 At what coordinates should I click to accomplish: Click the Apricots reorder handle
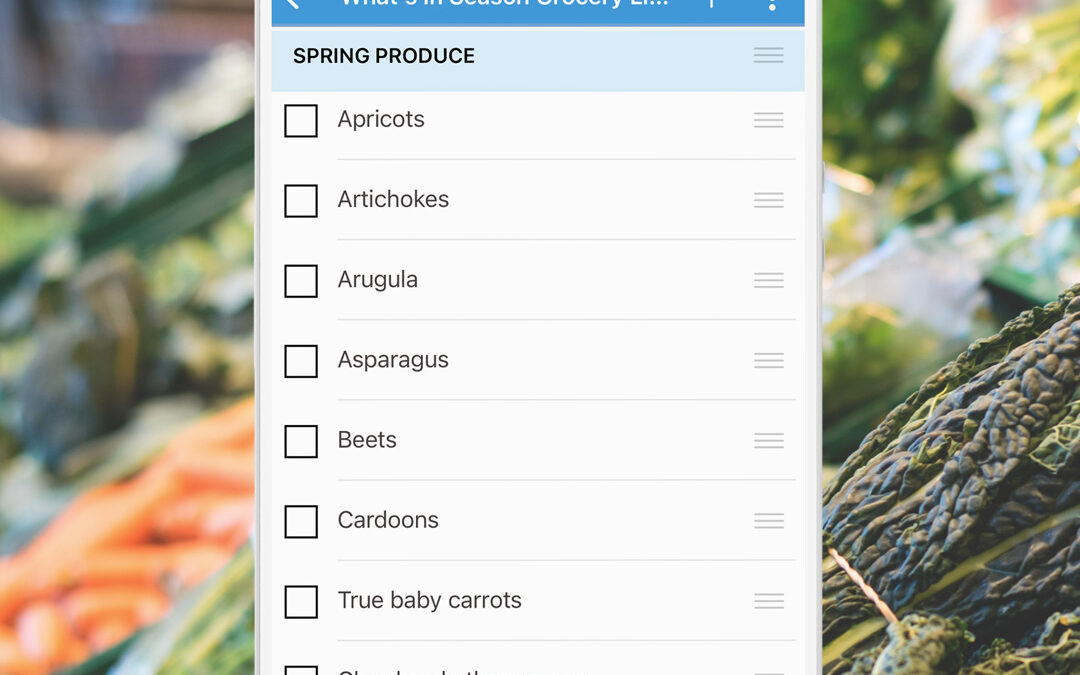(x=769, y=121)
